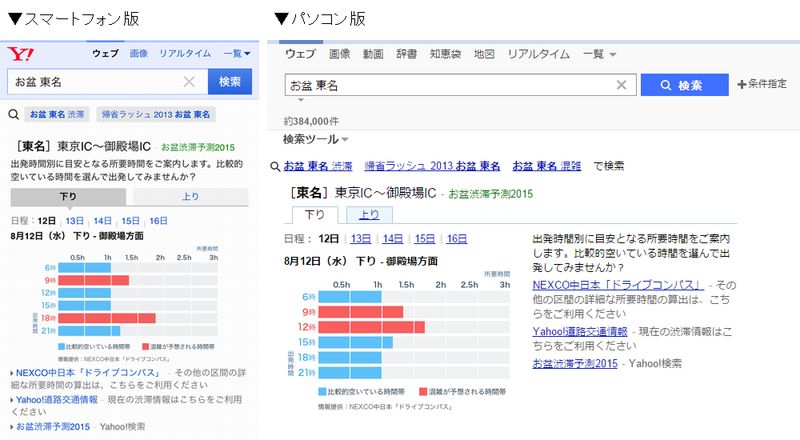This screenshot has height=440, width=800.
Task: Click the red legend swatch in smartphone chart
Action: (x=145, y=347)
